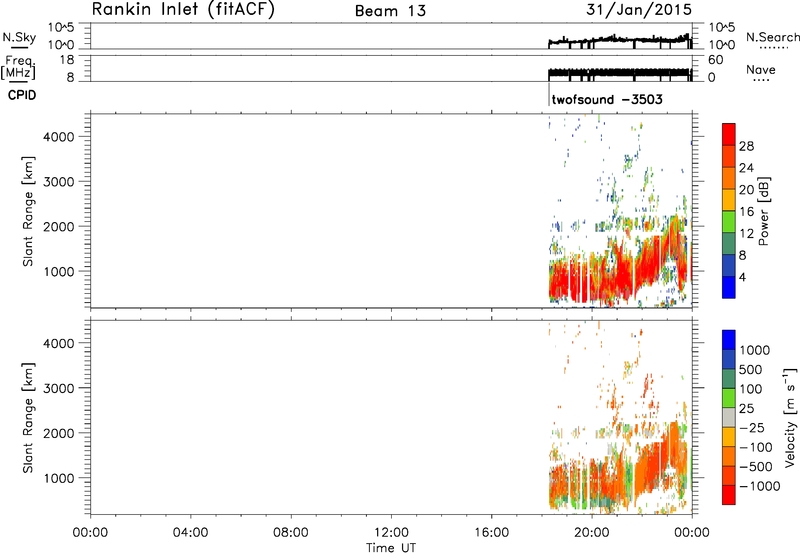Click the '12:00' time axis tick label
Screen dimensions: 800x554
(x=391, y=533)
